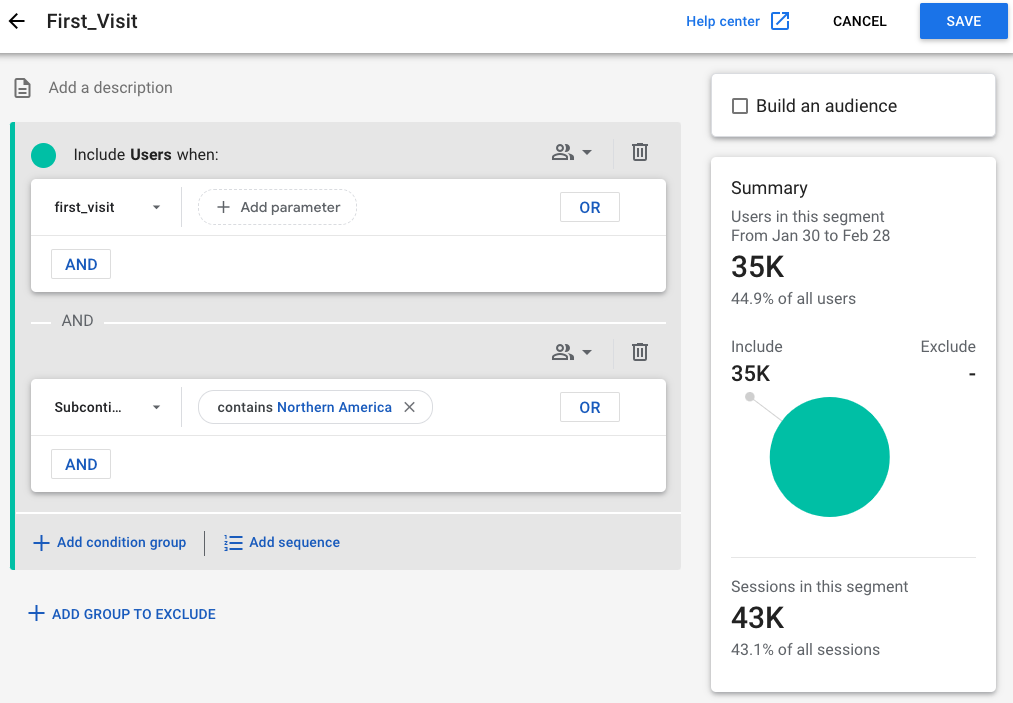
Task: Click OR in the Subcontinent condition
Action: pos(590,407)
